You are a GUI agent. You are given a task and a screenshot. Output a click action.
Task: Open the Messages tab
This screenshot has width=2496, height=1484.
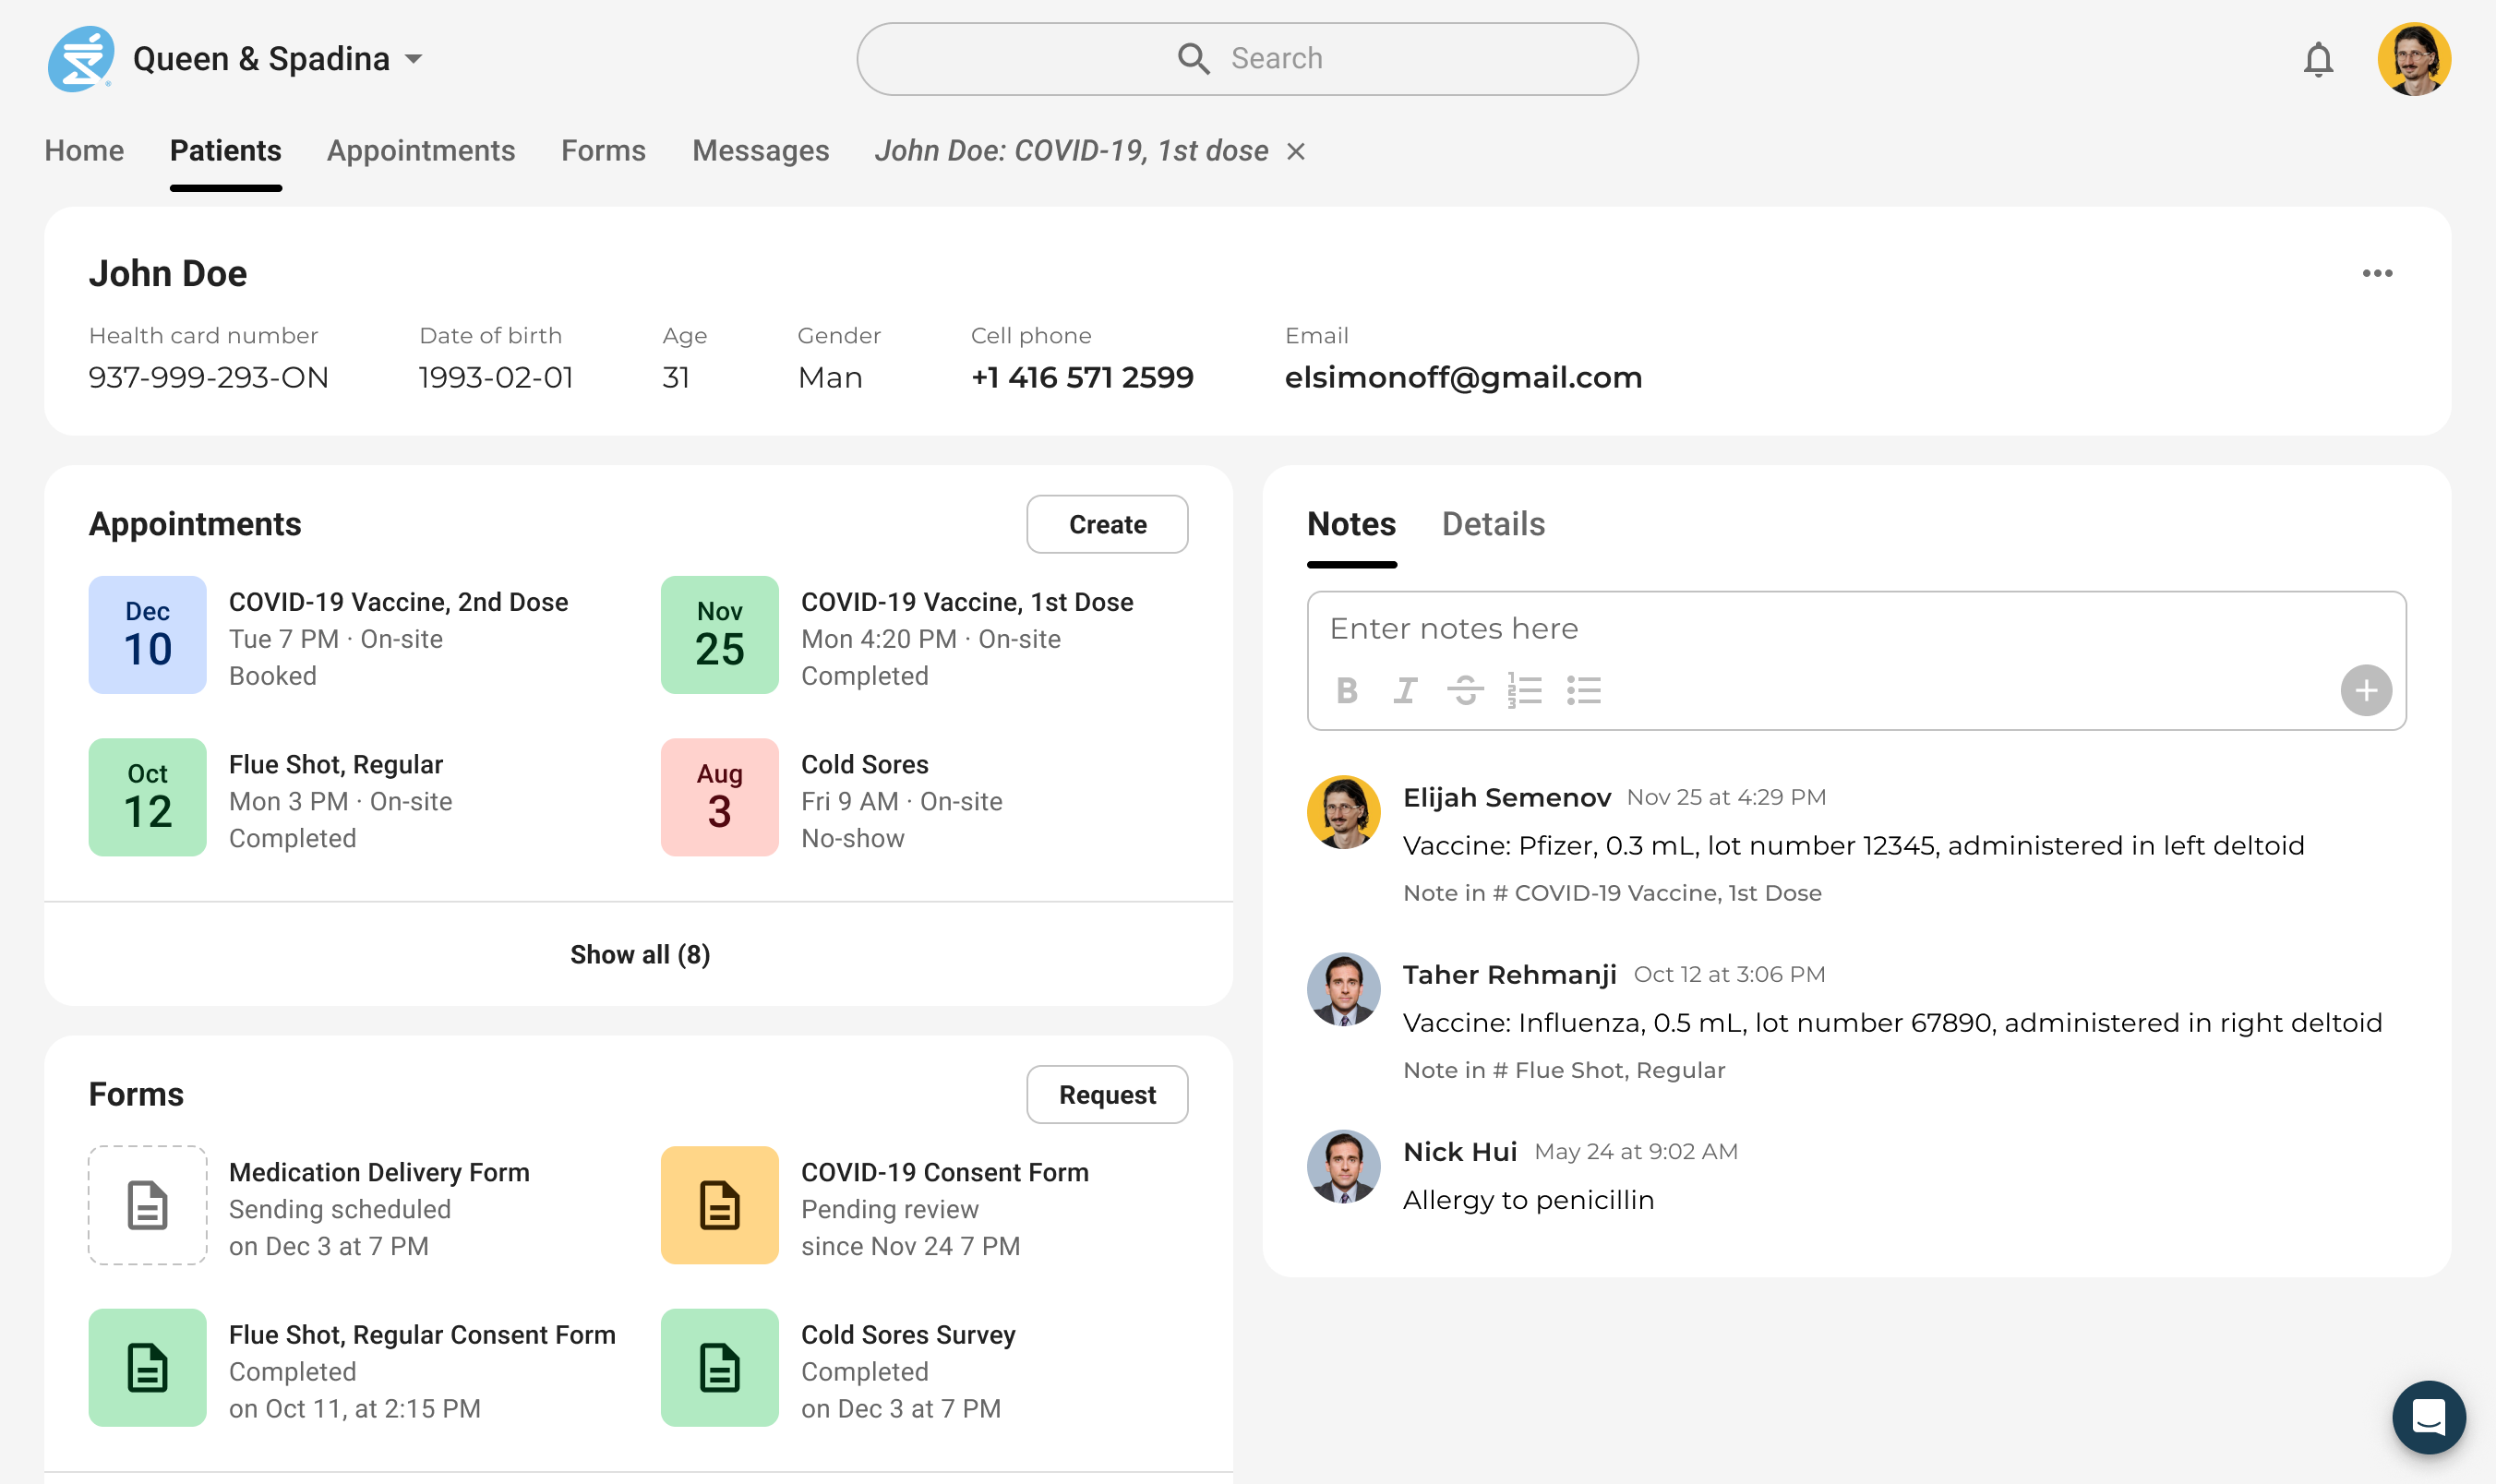(761, 150)
